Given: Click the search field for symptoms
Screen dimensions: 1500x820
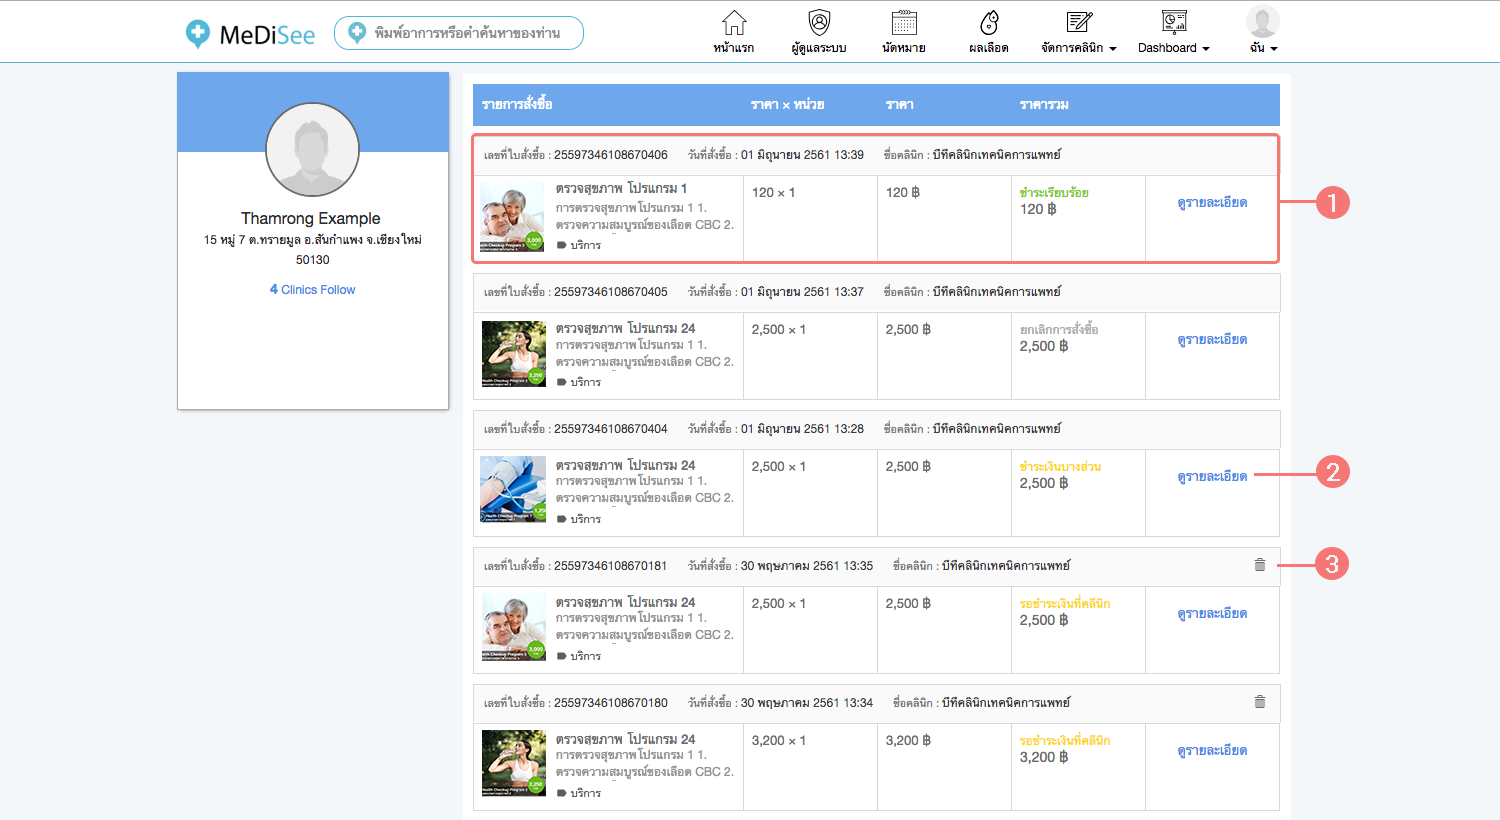Looking at the screenshot, I should tap(466, 33).
